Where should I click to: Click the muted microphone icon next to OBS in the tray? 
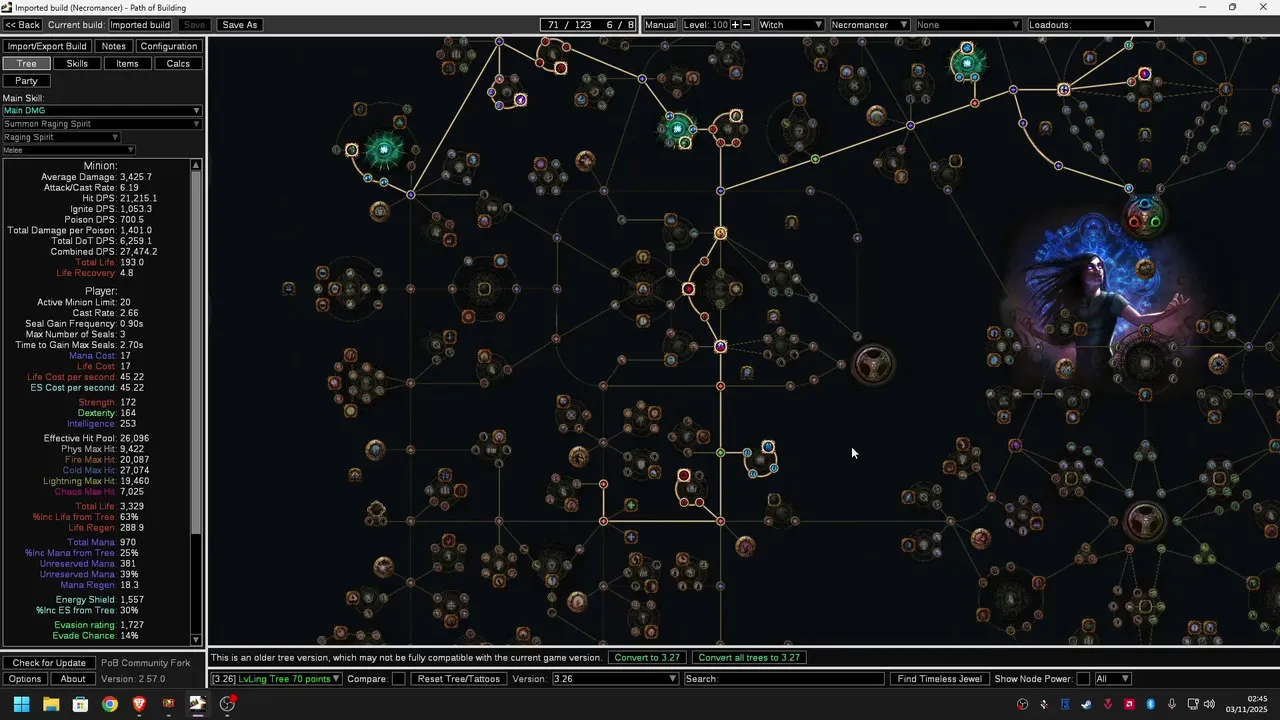point(1044,704)
